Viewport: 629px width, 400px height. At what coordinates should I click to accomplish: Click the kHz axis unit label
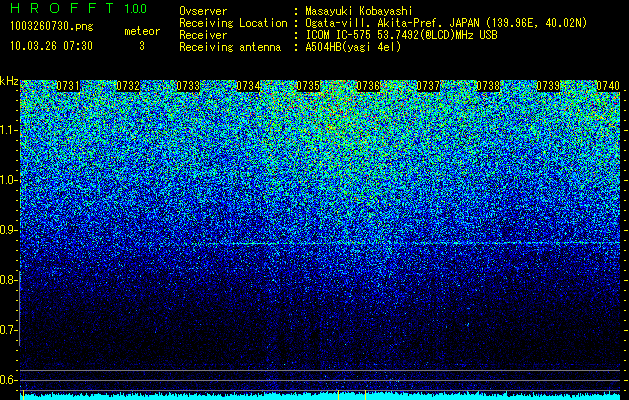(x=9, y=81)
